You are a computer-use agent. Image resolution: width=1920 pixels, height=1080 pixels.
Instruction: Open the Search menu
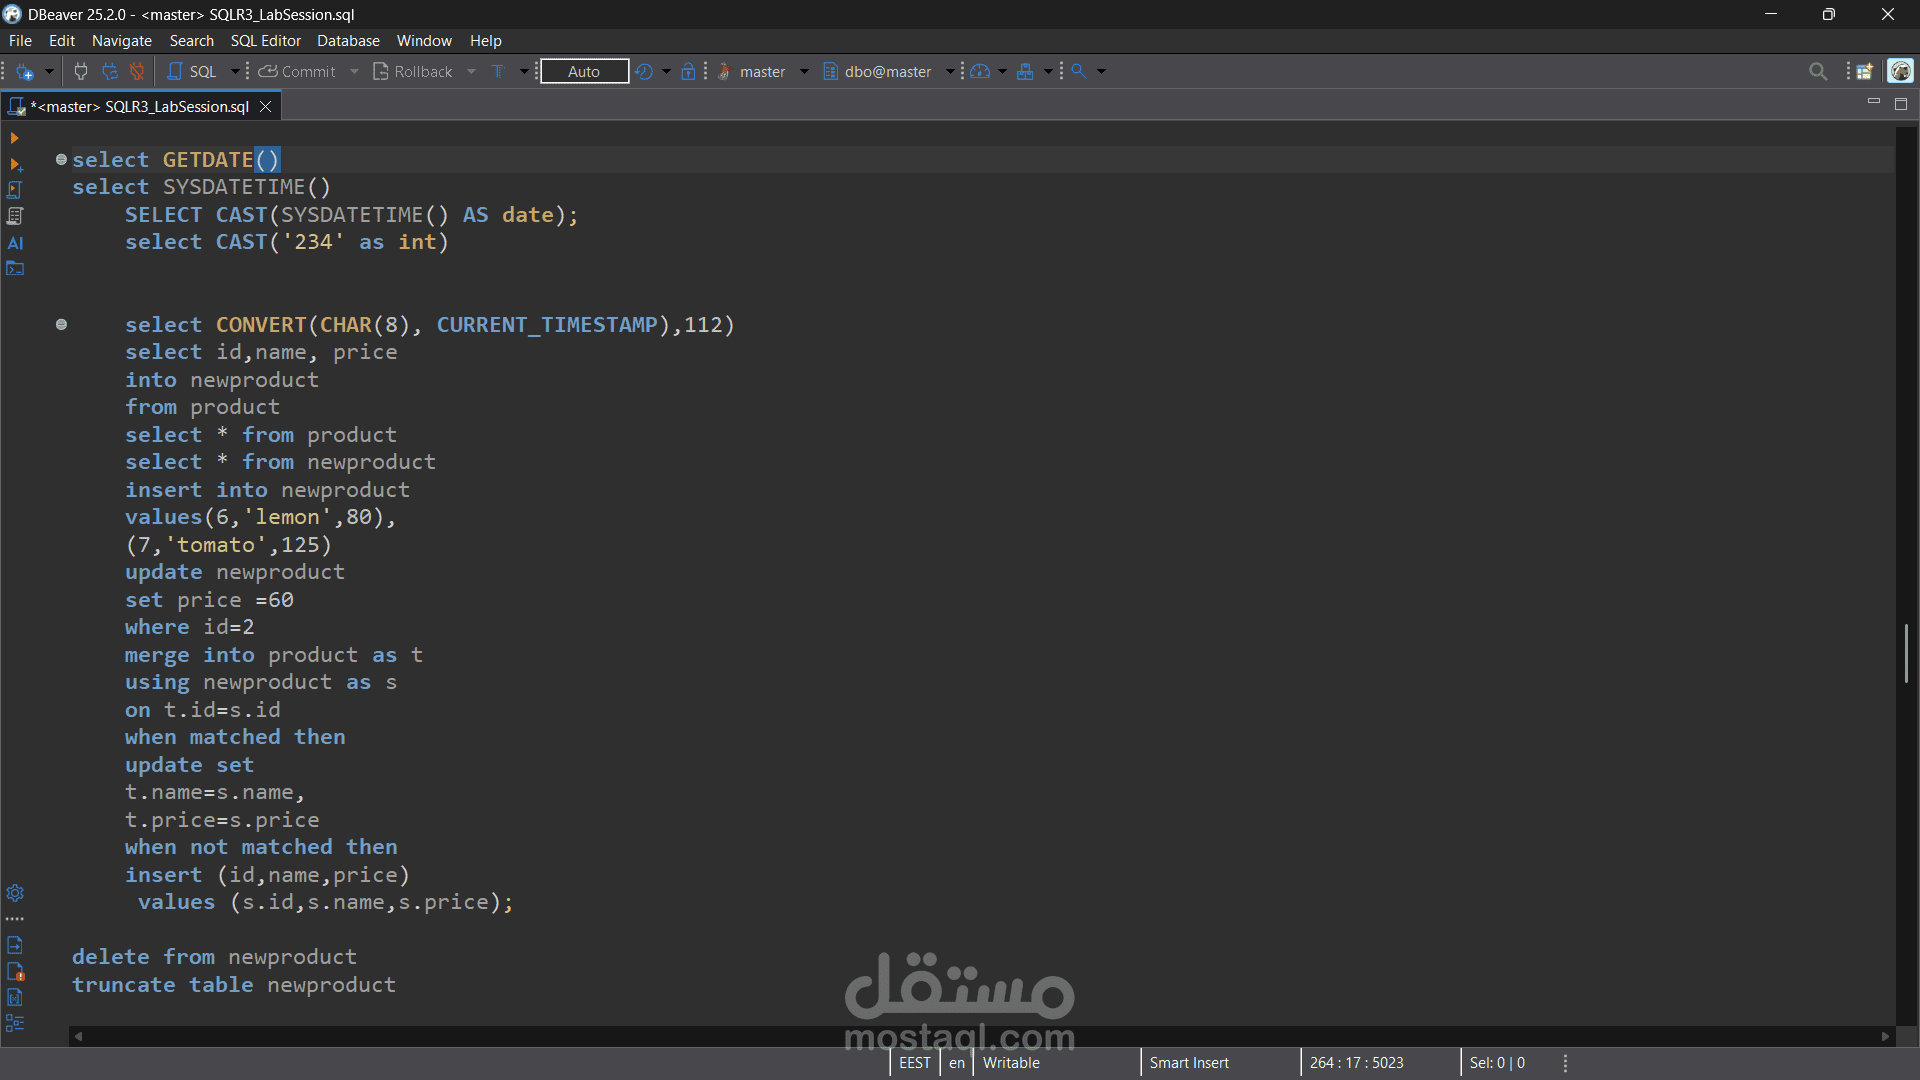coord(192,41)
